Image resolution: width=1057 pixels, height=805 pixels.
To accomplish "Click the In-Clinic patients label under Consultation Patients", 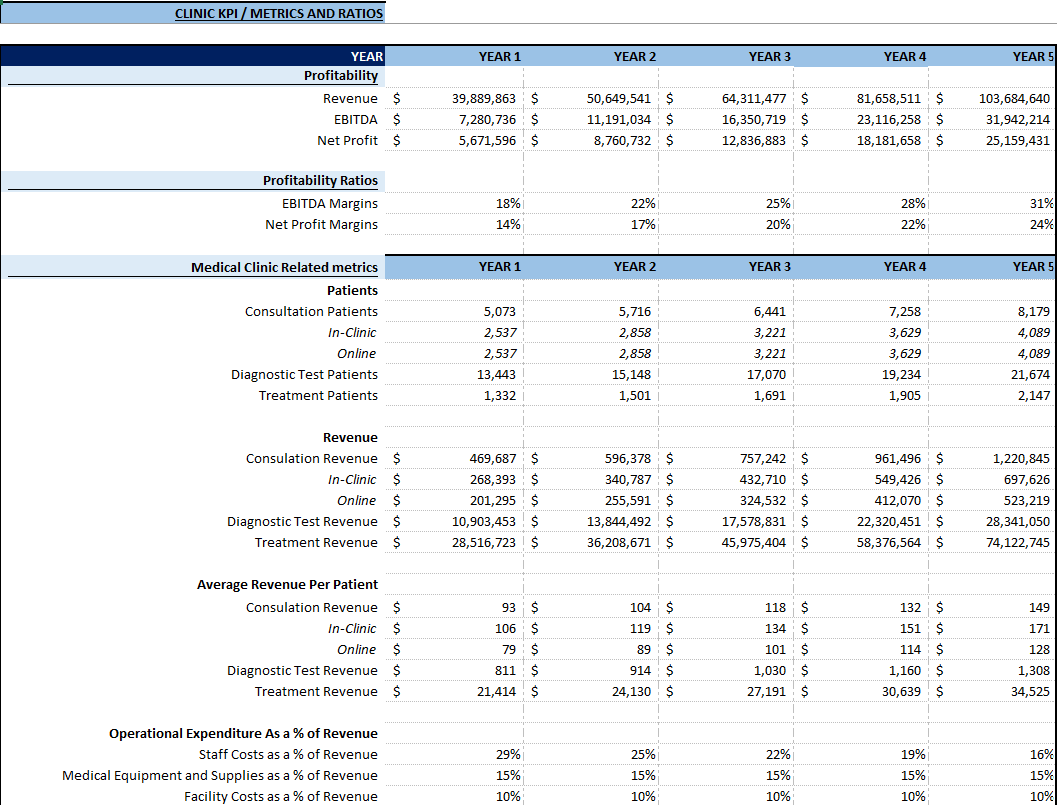I will point(356,332).
